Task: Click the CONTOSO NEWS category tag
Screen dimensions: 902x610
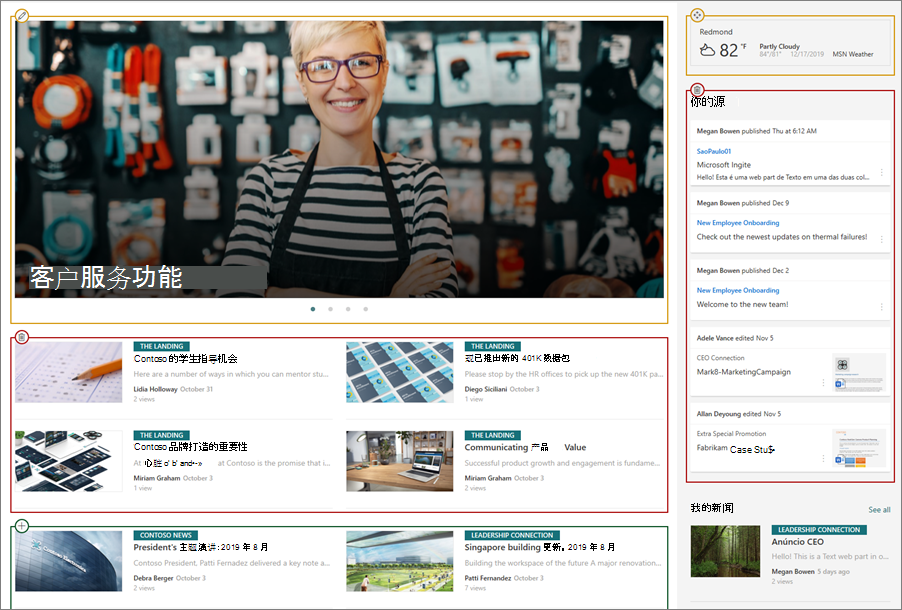Action: (166, 535)
